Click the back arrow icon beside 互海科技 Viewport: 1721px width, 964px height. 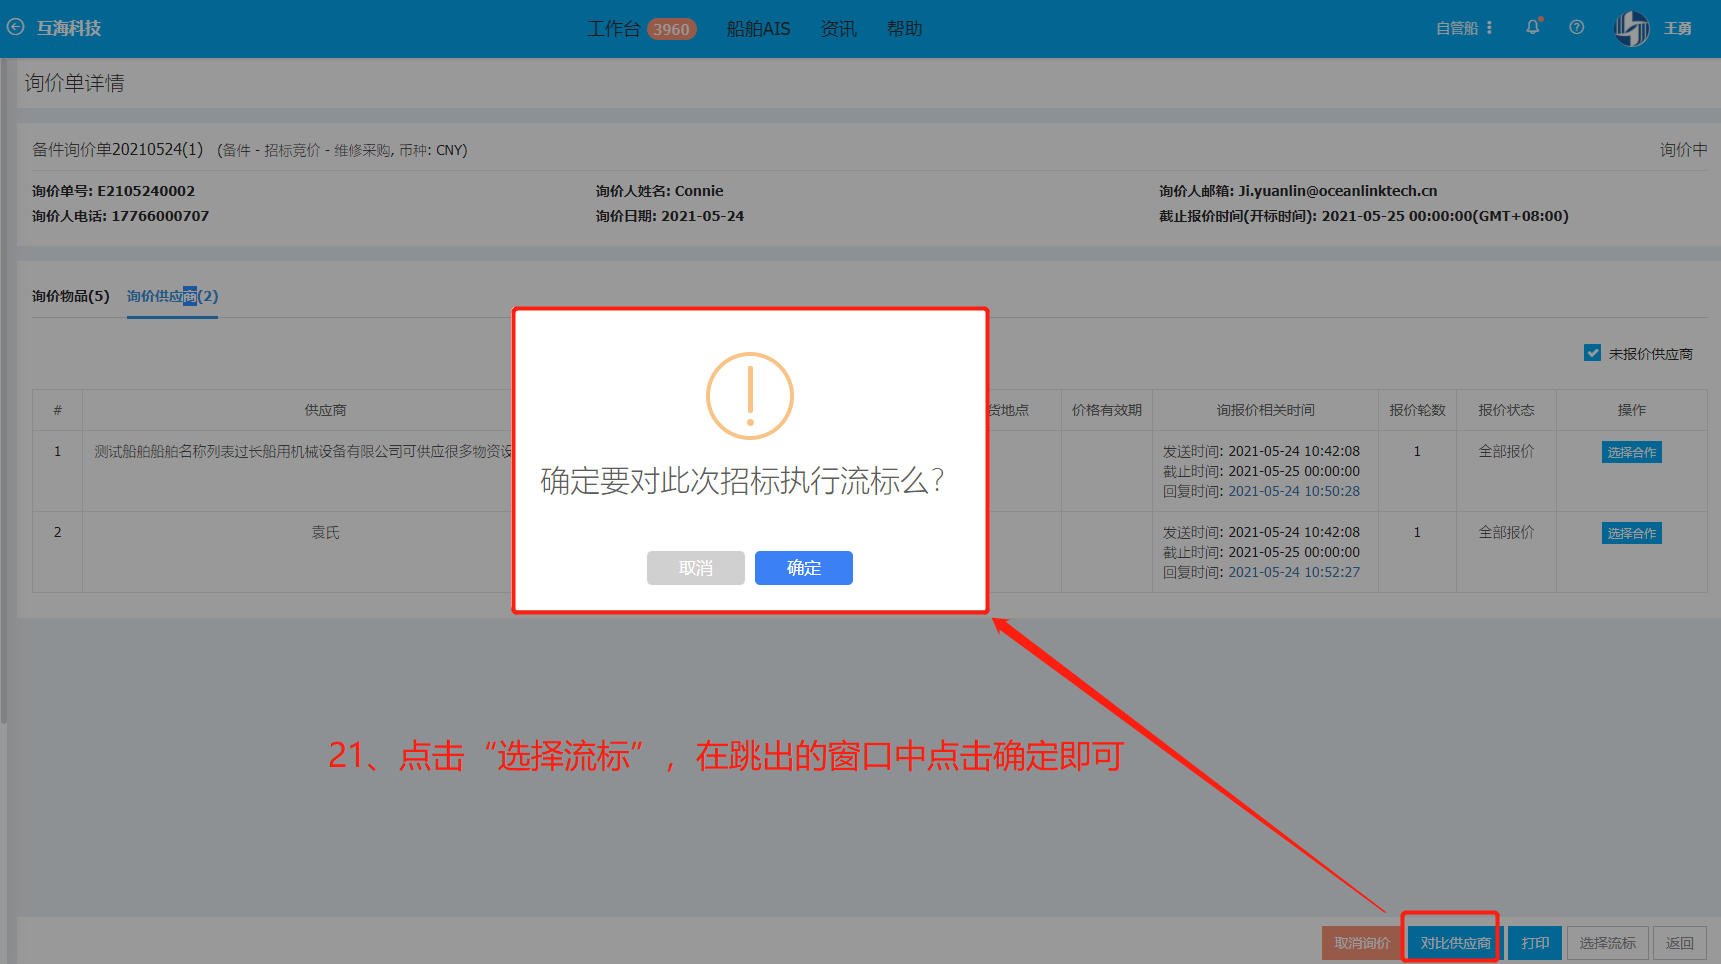pos(15,28)
